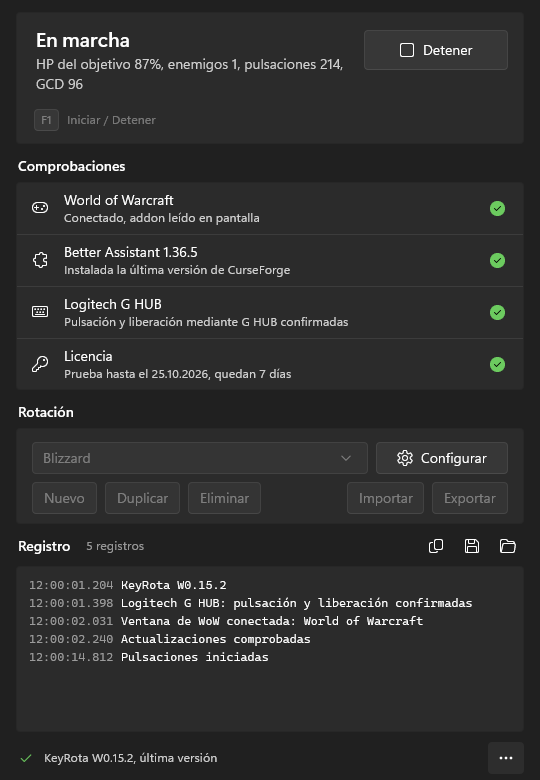The height and width of the screenshot is (780, 540).
Task: Click the F1 hotkey badge
Action: (46, 120)
